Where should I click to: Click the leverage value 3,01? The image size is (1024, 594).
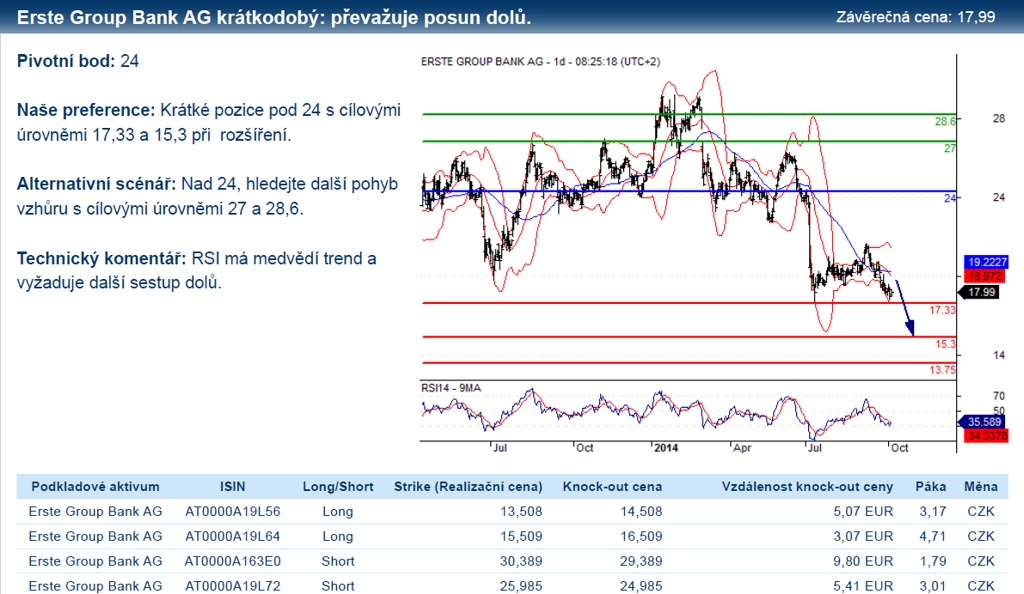click(x=933, y=586)
